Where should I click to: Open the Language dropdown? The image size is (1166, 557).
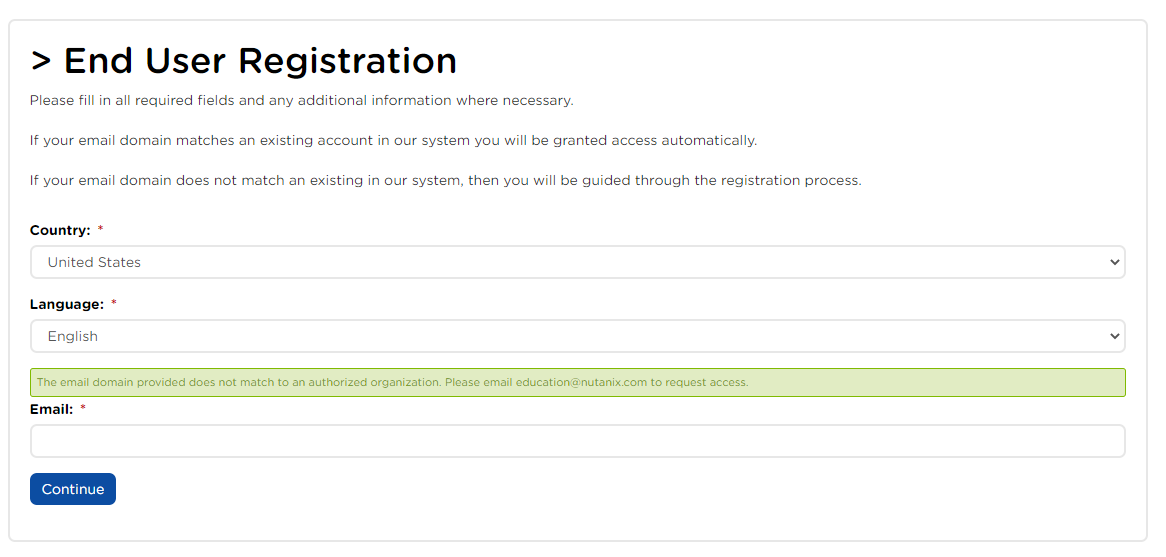[x=577, y=336]
